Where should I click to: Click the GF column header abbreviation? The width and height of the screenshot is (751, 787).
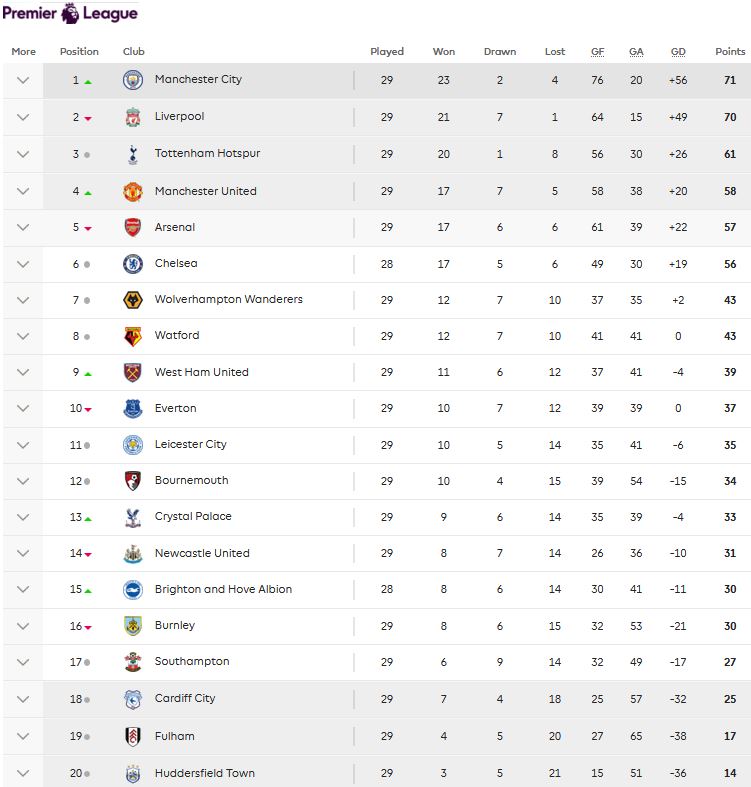coord(597,52)
